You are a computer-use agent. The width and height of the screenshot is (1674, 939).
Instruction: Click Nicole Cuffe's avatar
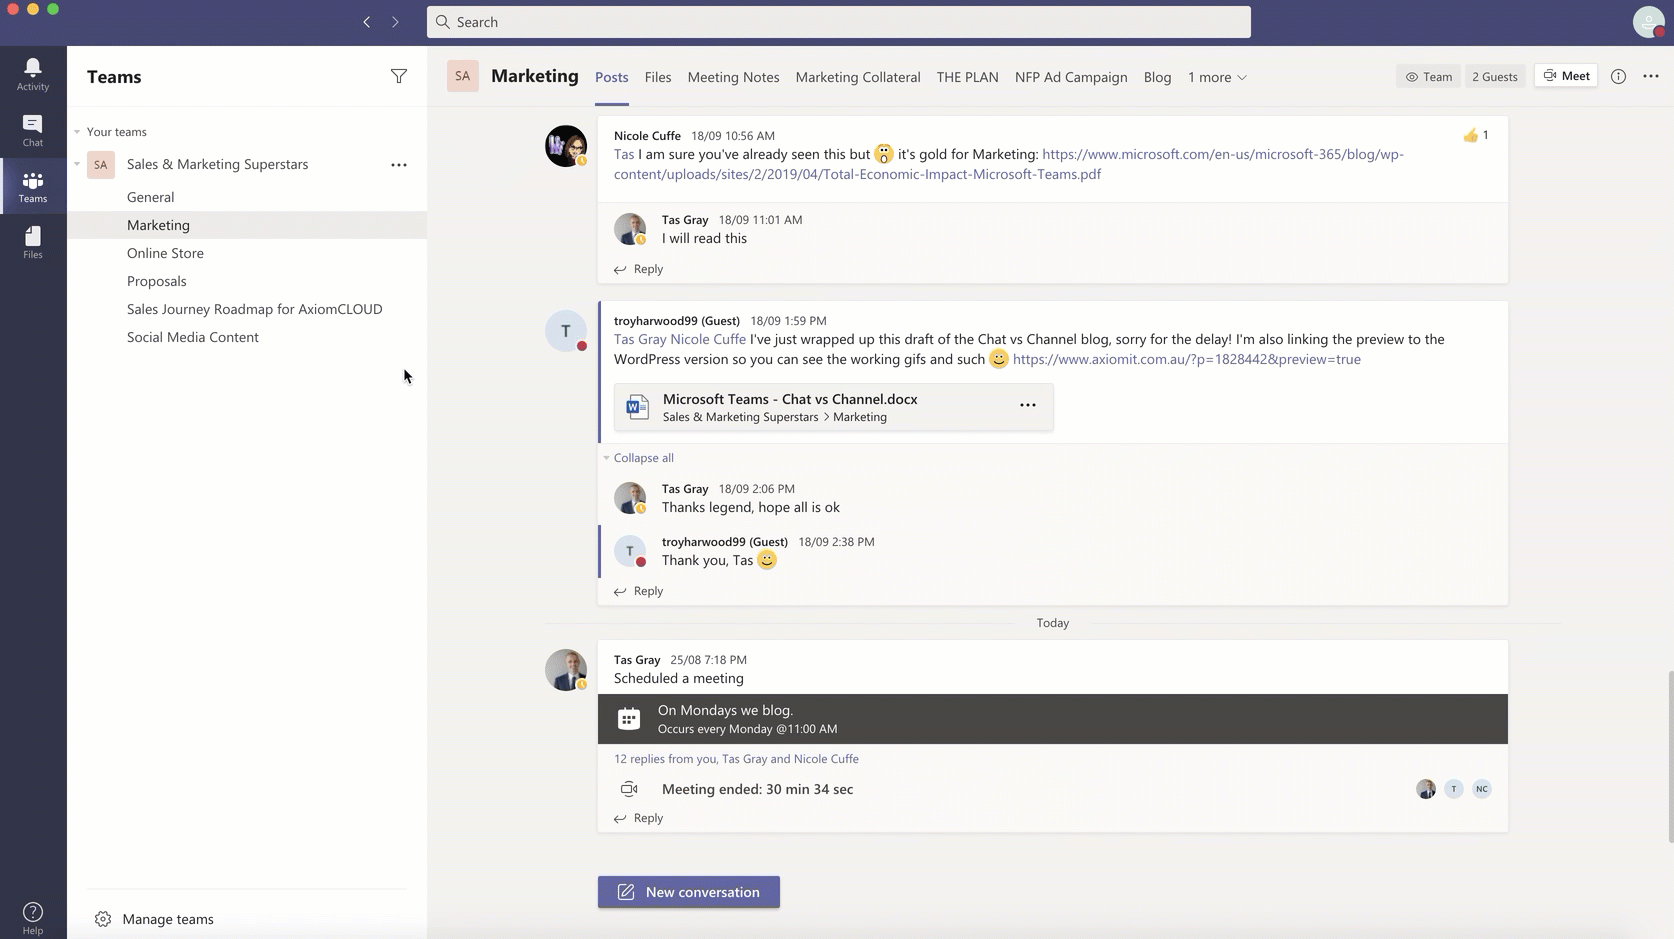tap(566, 146)
